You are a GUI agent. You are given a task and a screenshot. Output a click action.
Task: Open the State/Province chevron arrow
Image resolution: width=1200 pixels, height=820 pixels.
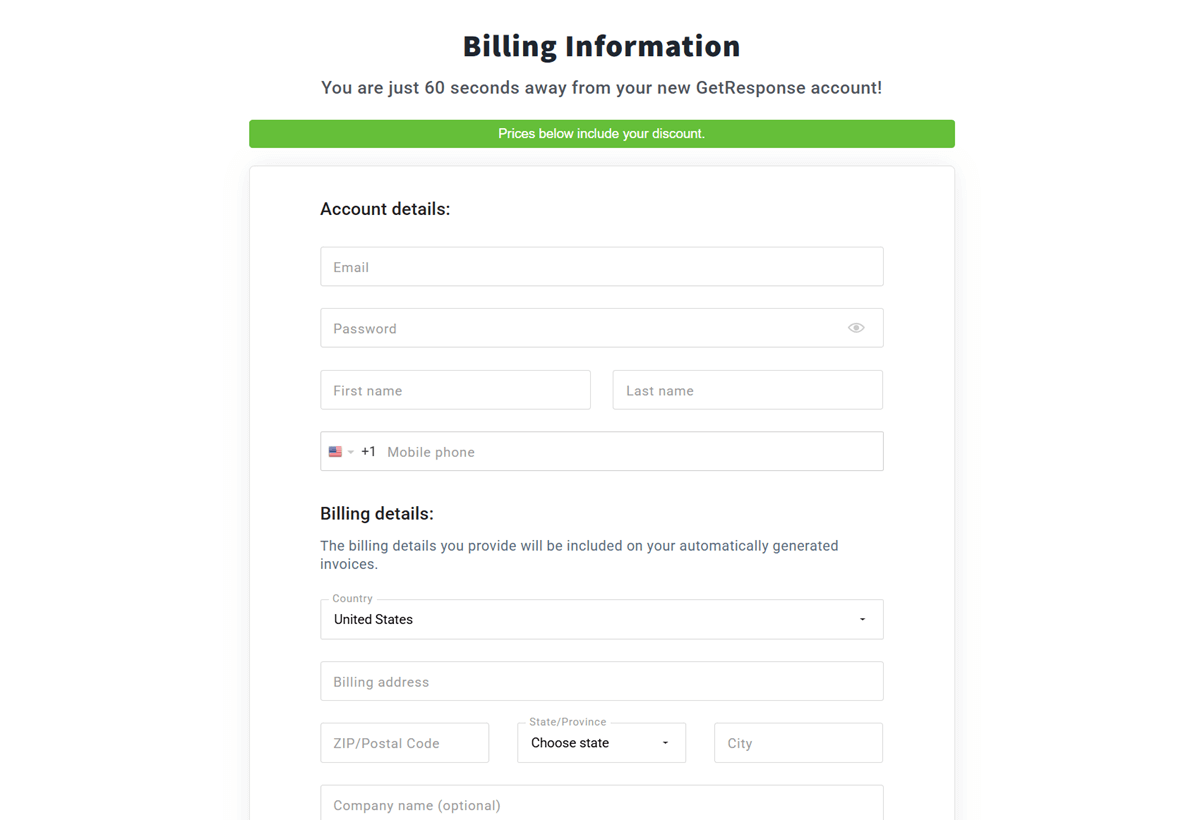664,743
